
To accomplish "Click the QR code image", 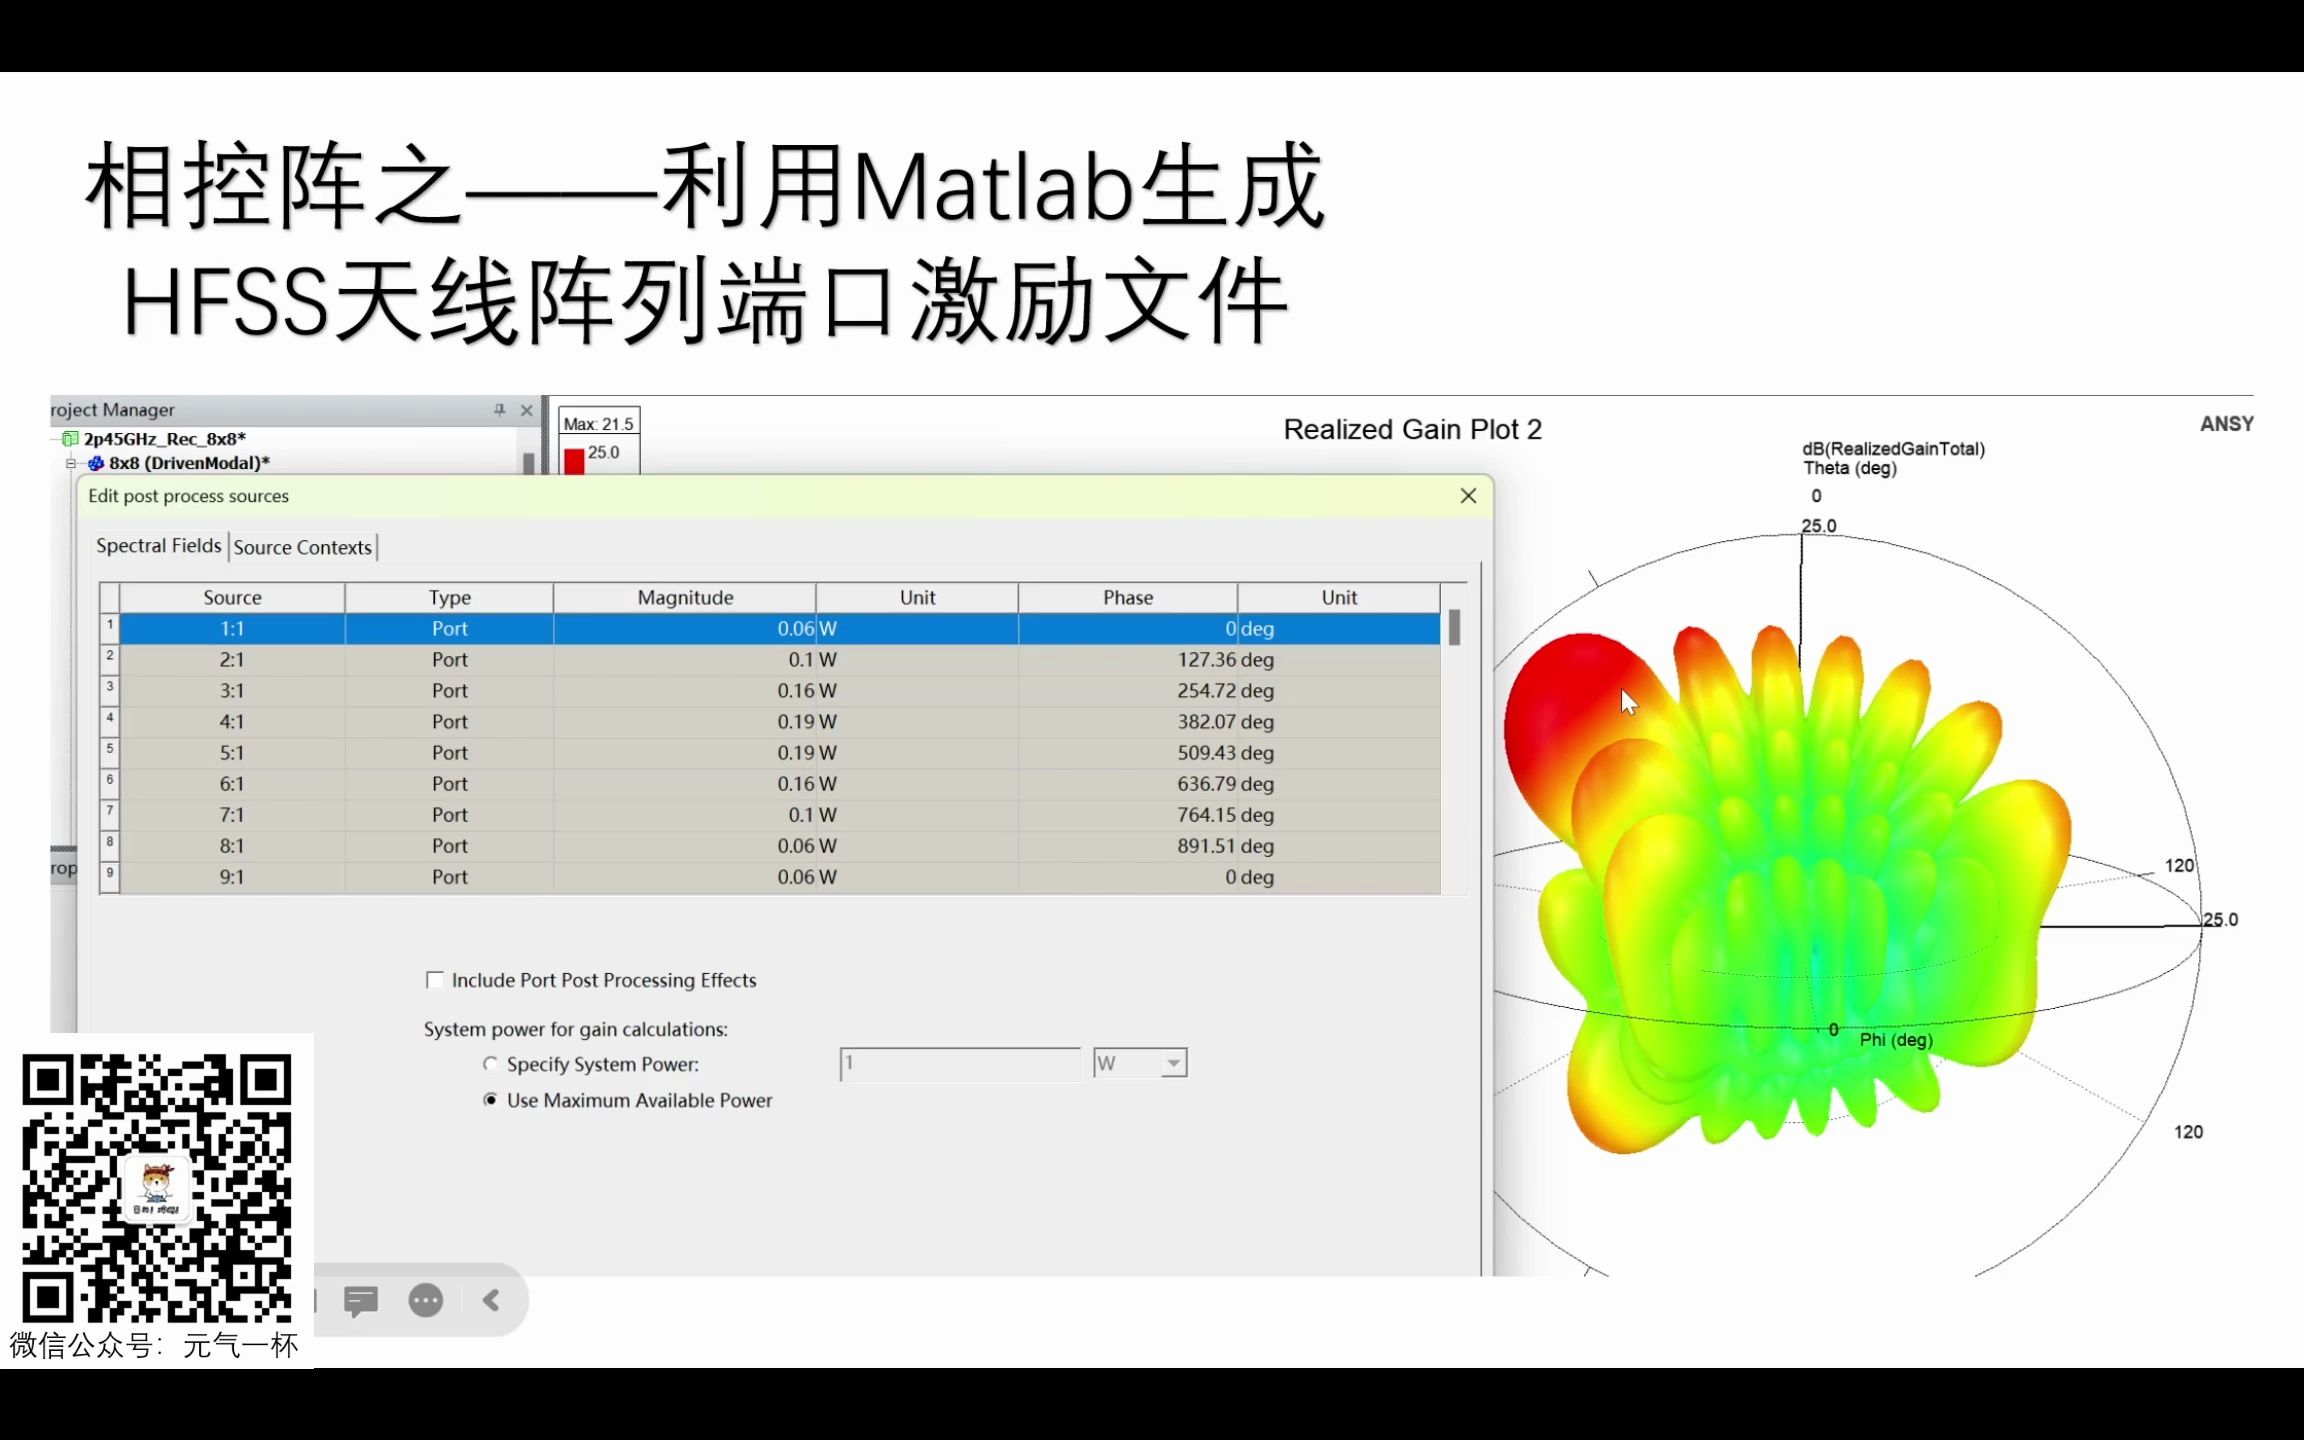I will coord(160,1180).
